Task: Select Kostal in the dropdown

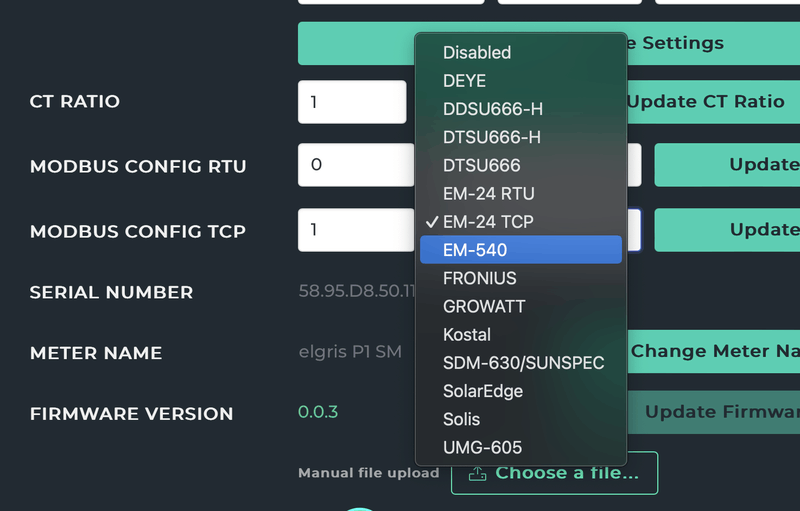Action: 466,334
